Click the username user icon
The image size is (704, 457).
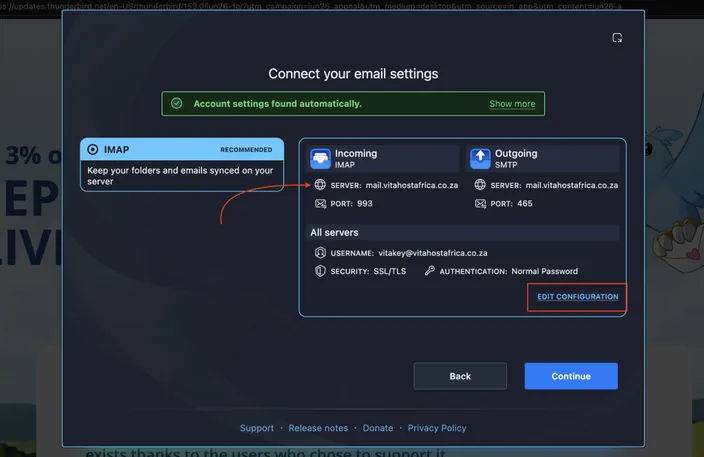pyautogui.click(x=320, y=253)
